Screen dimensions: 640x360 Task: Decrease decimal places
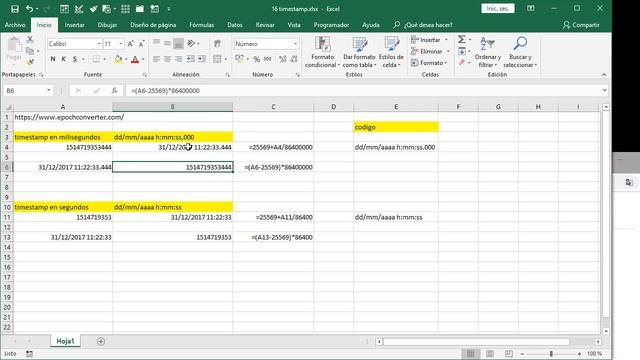point(294,60)
